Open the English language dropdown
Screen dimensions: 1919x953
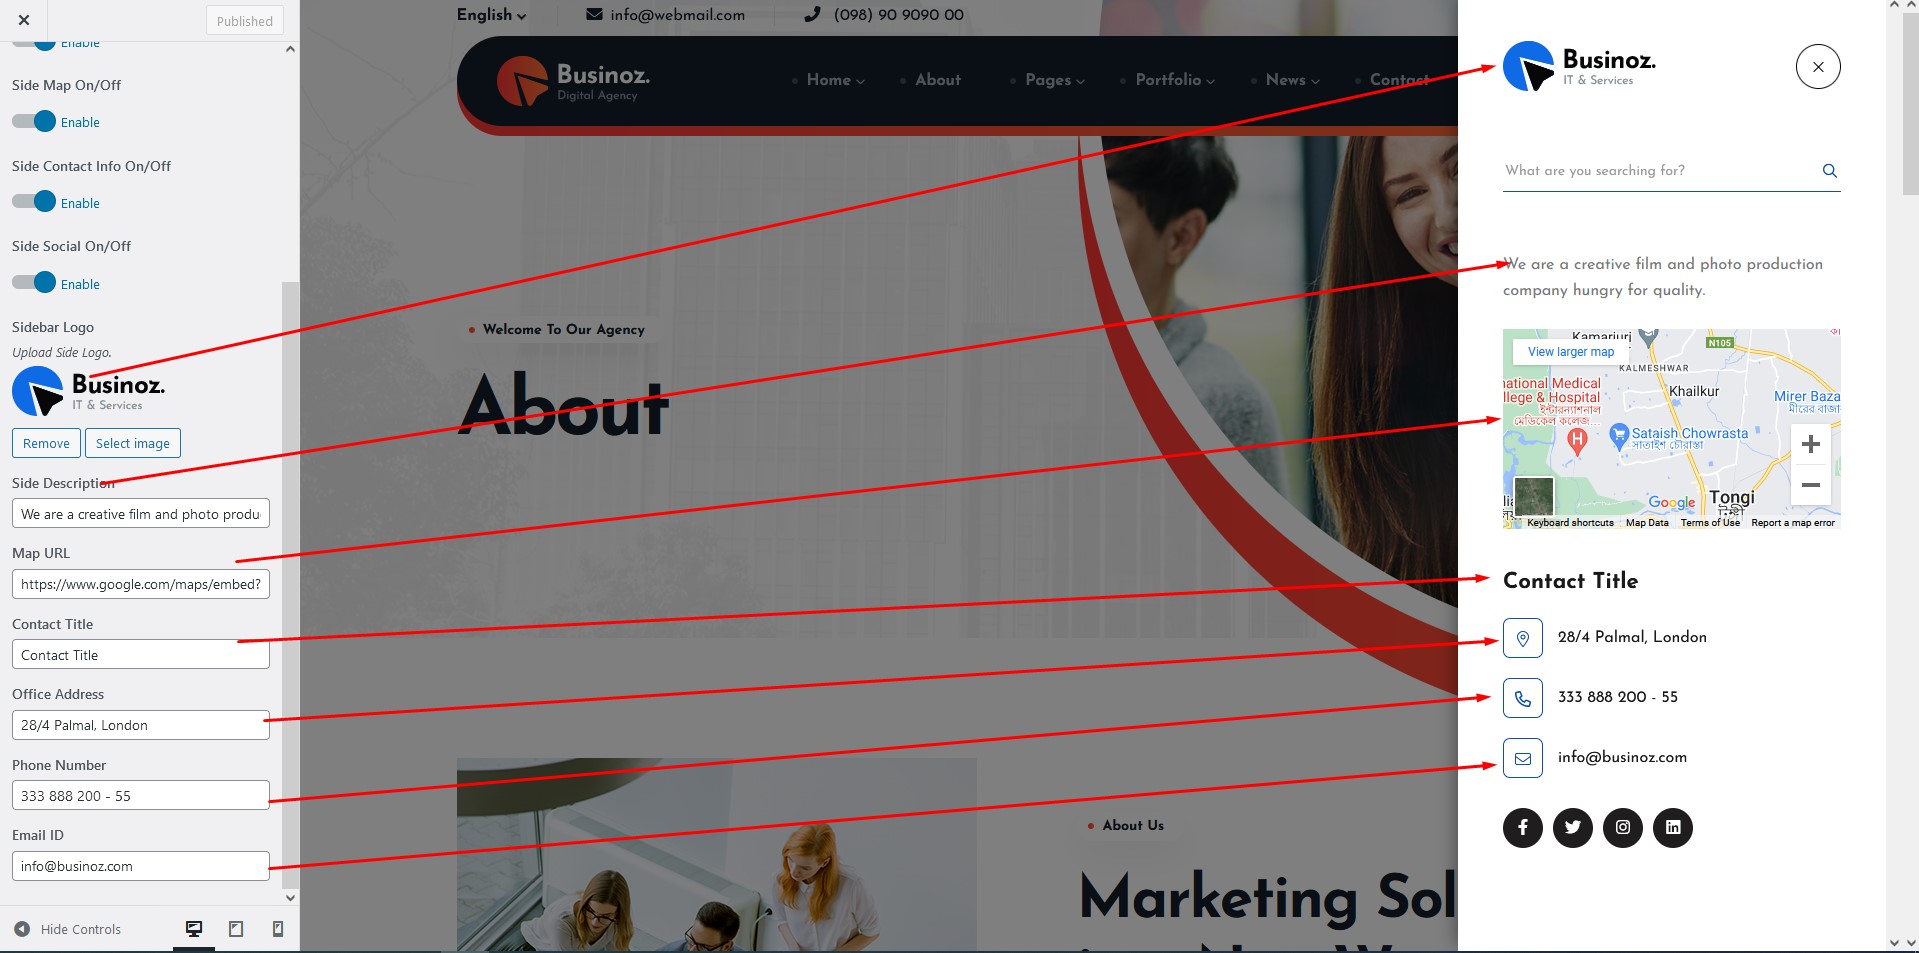pyautogui.click(x=491, y=15)
